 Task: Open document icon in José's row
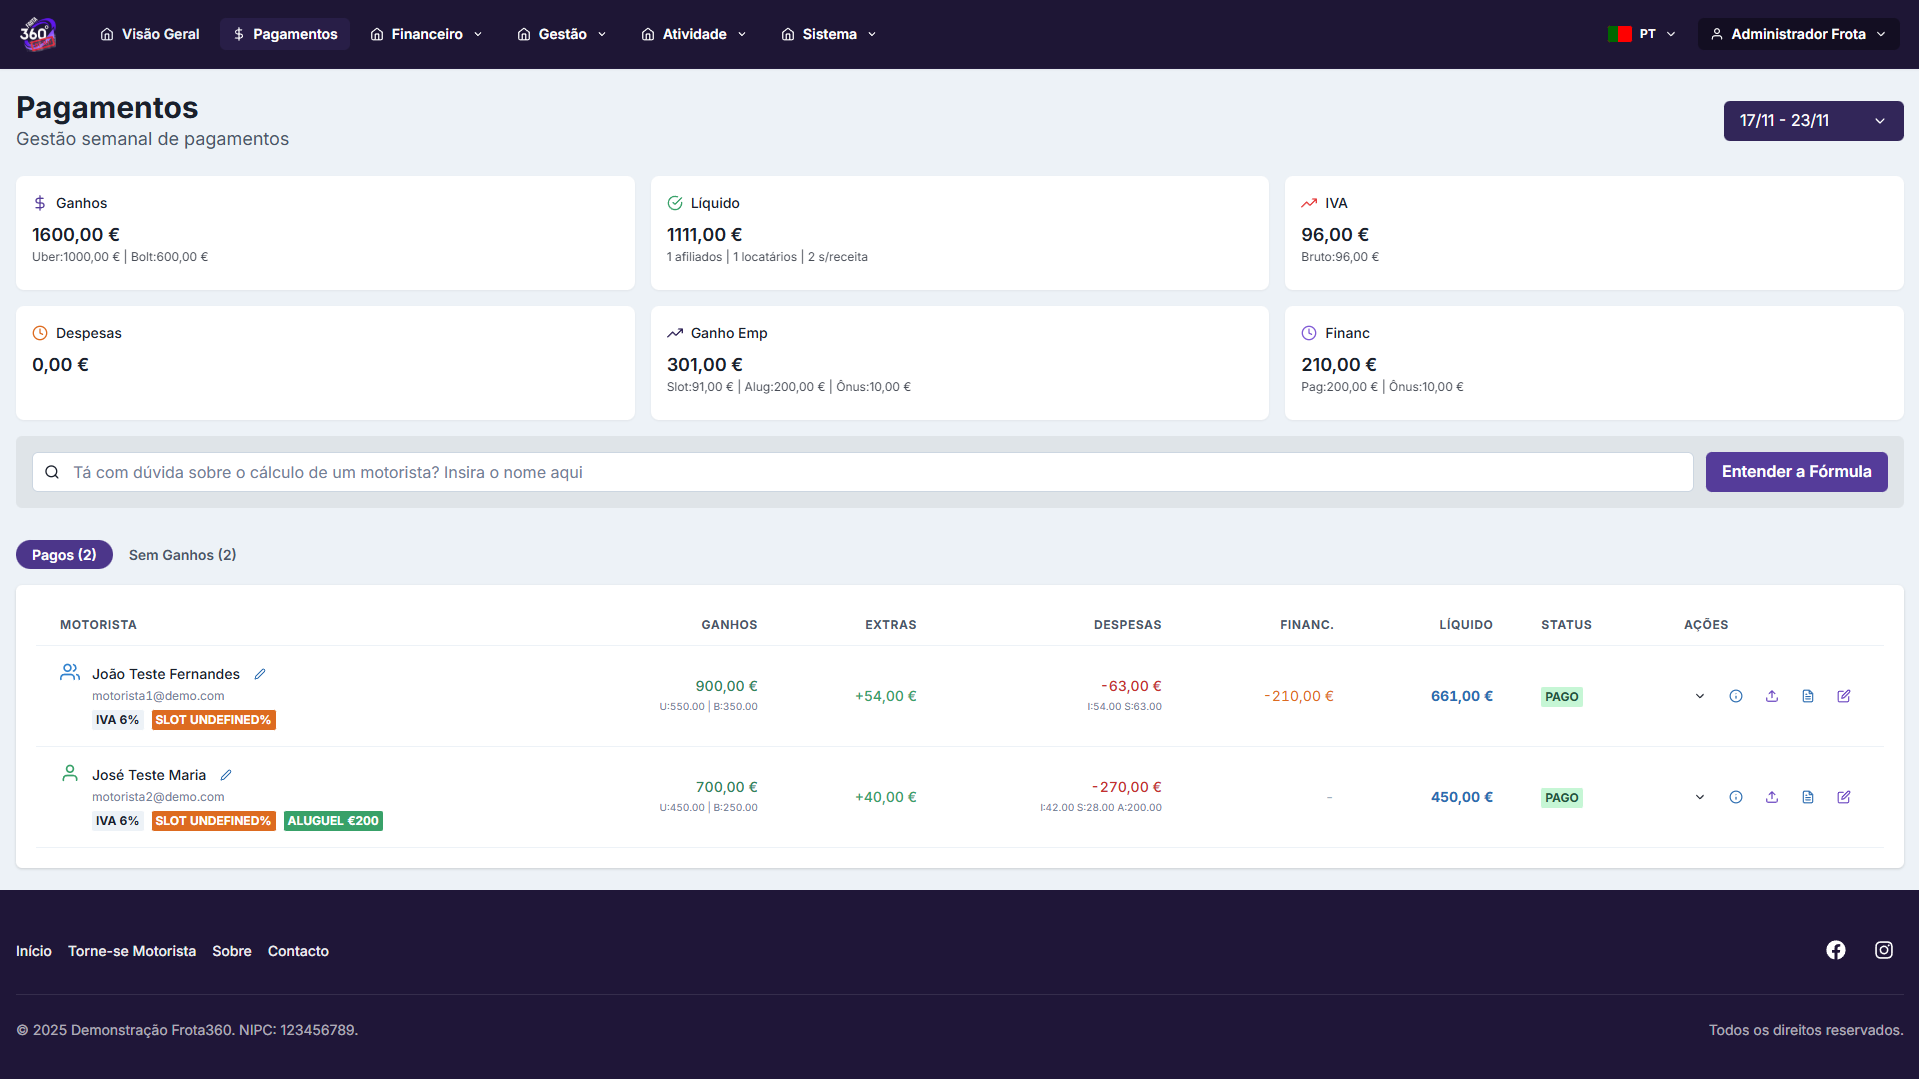(x=1808, y=797)
